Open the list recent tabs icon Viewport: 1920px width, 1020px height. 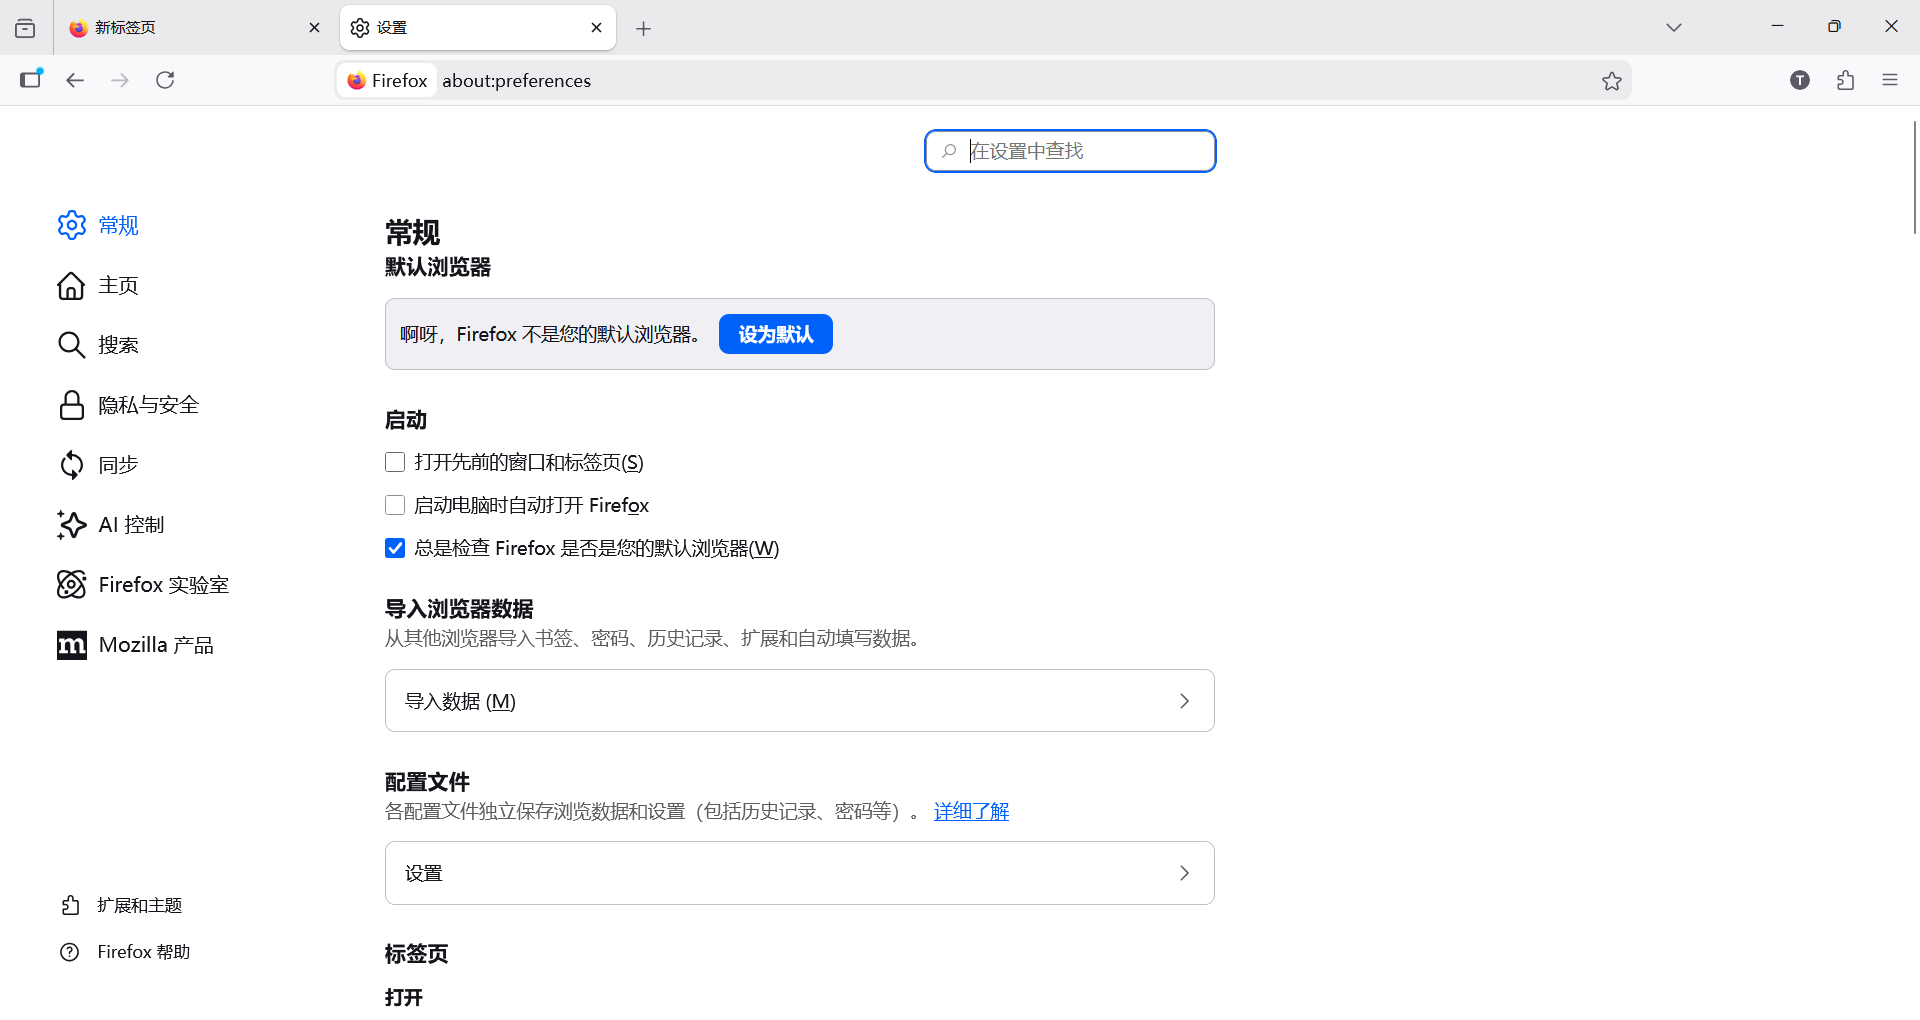(x=25, y=28)
